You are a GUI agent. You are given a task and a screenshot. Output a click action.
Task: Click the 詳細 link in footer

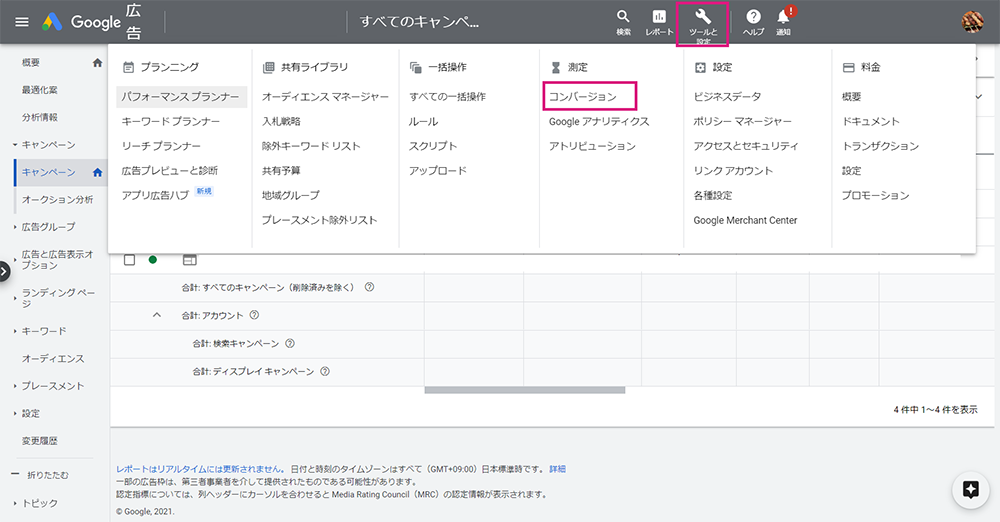(557, 469)
